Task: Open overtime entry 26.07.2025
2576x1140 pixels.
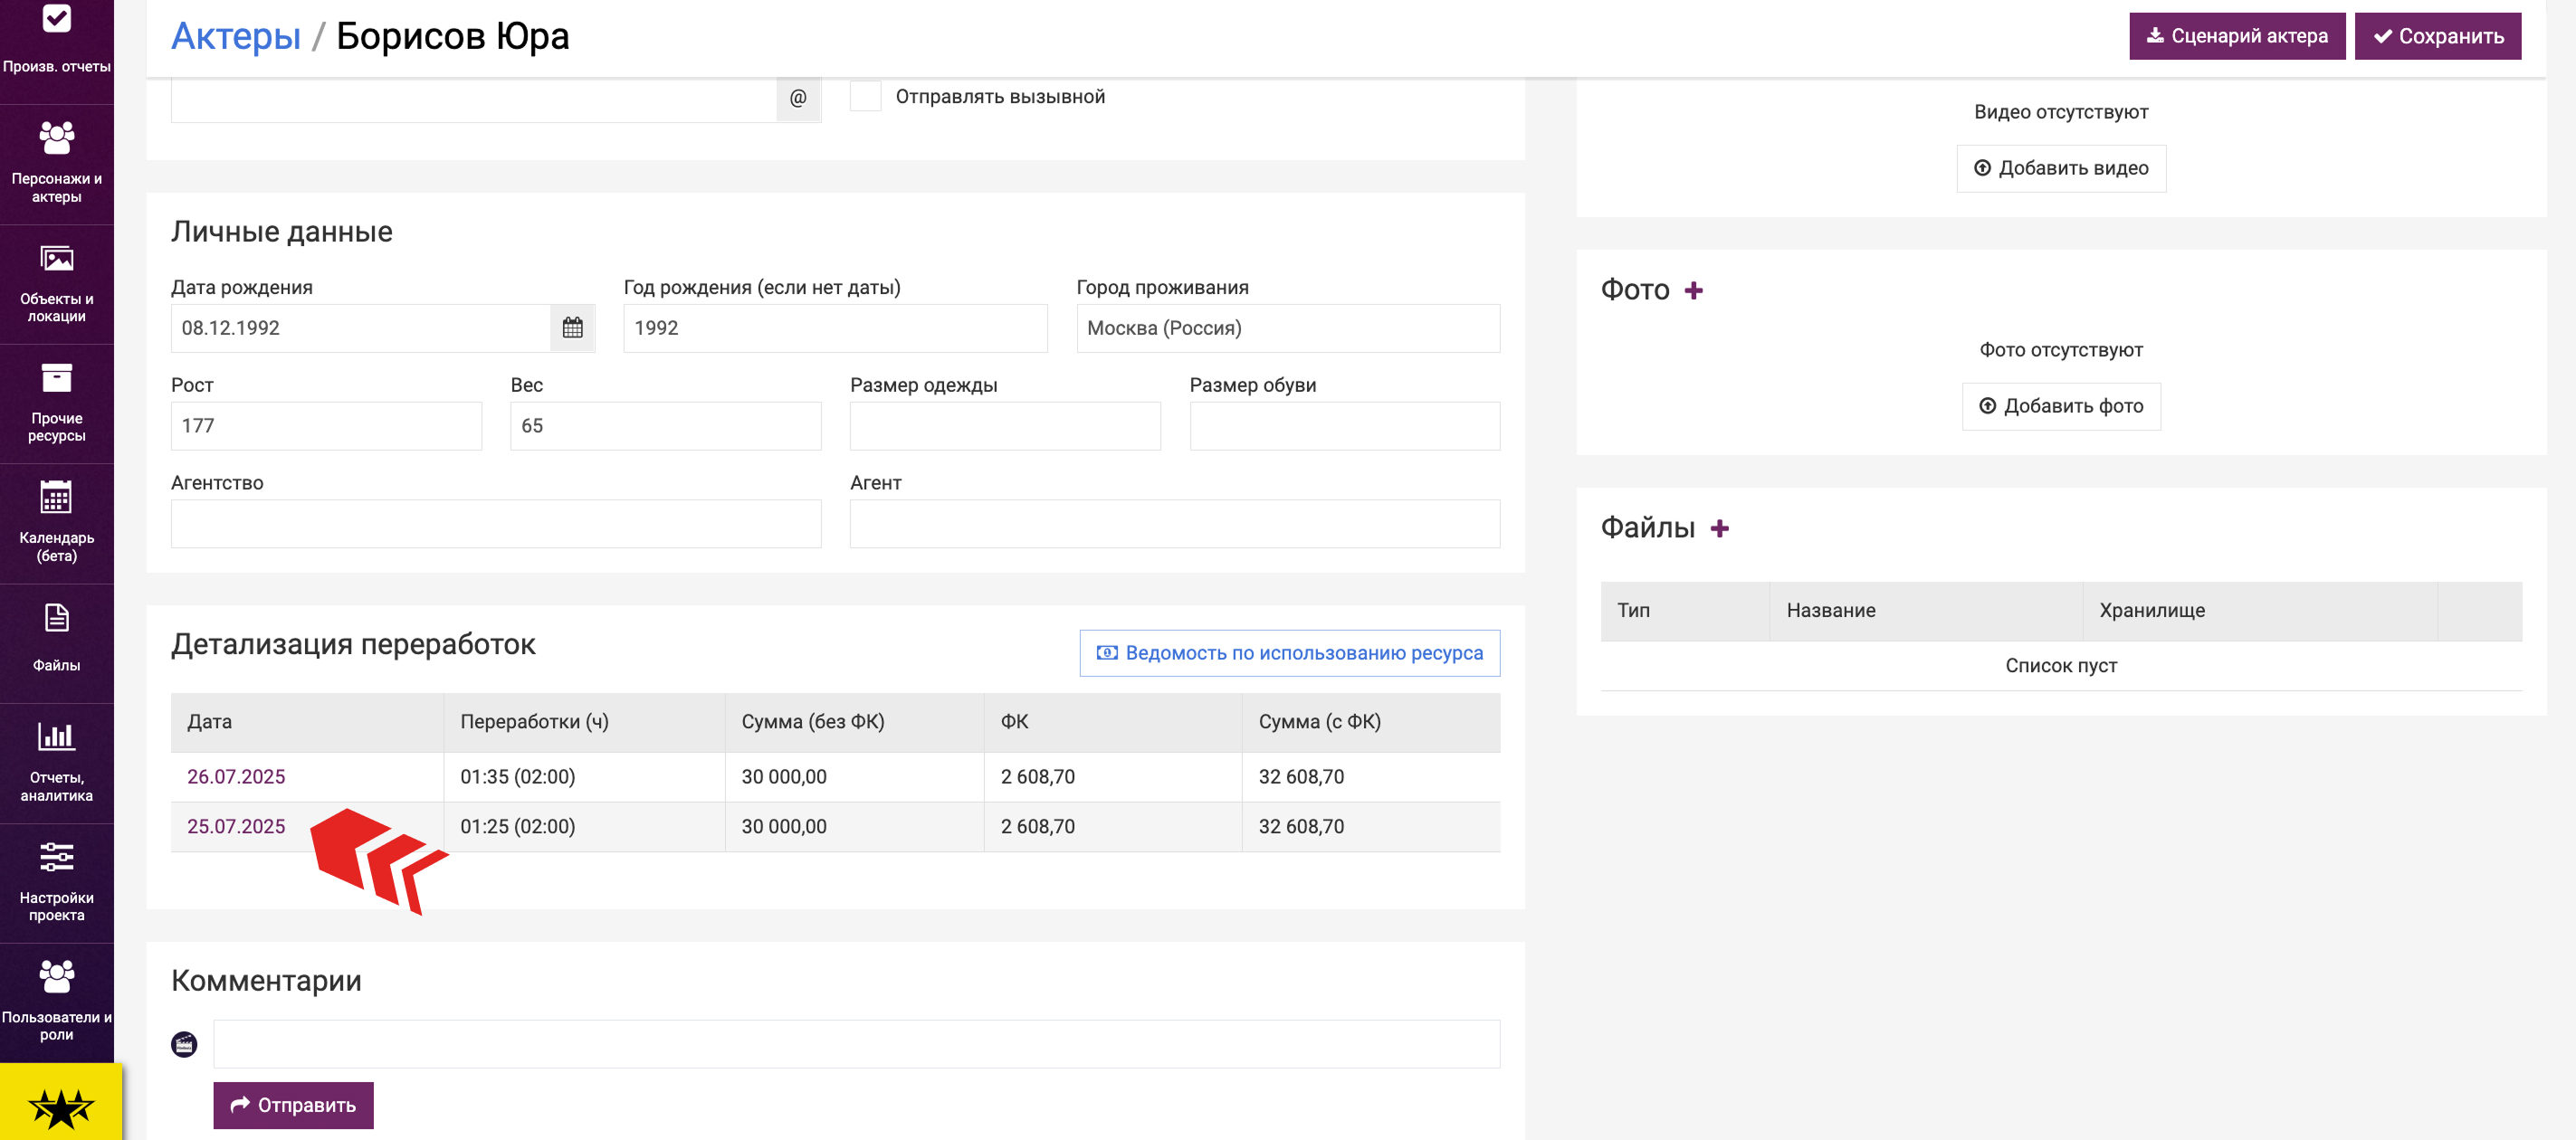Action: click(x=236, y=777)
